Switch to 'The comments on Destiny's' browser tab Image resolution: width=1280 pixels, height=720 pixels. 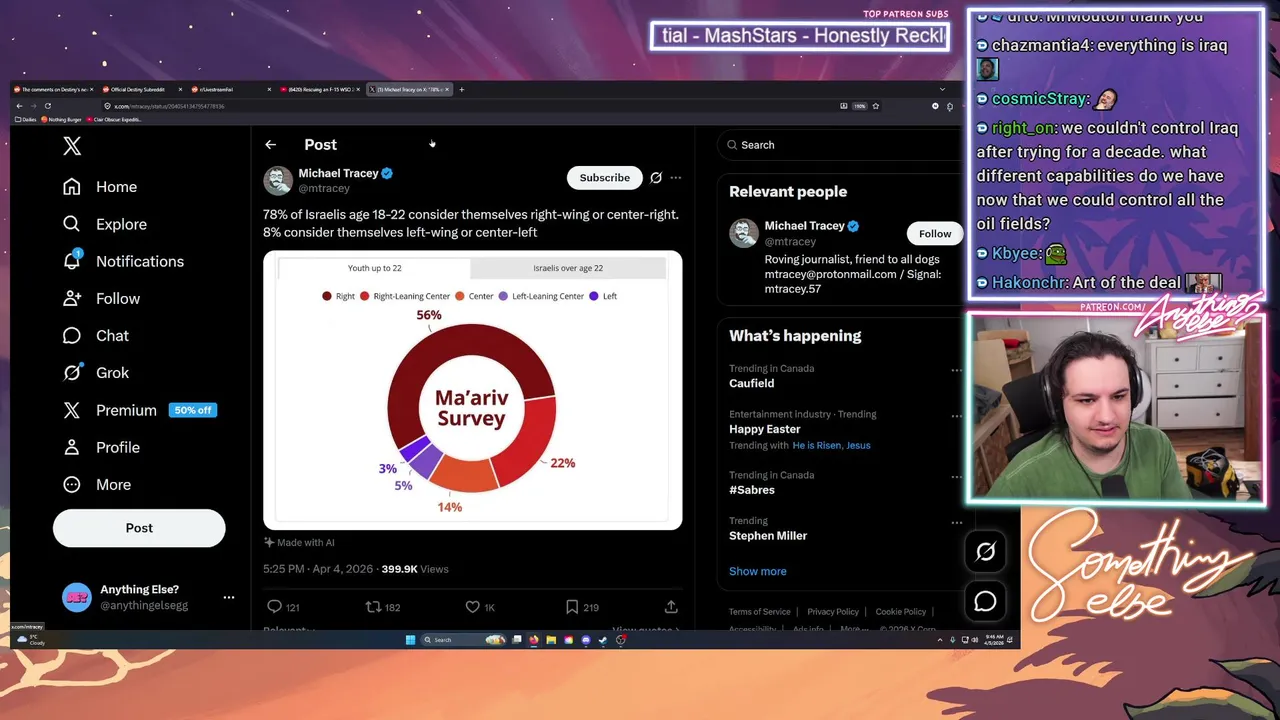[x=52, y=89]
